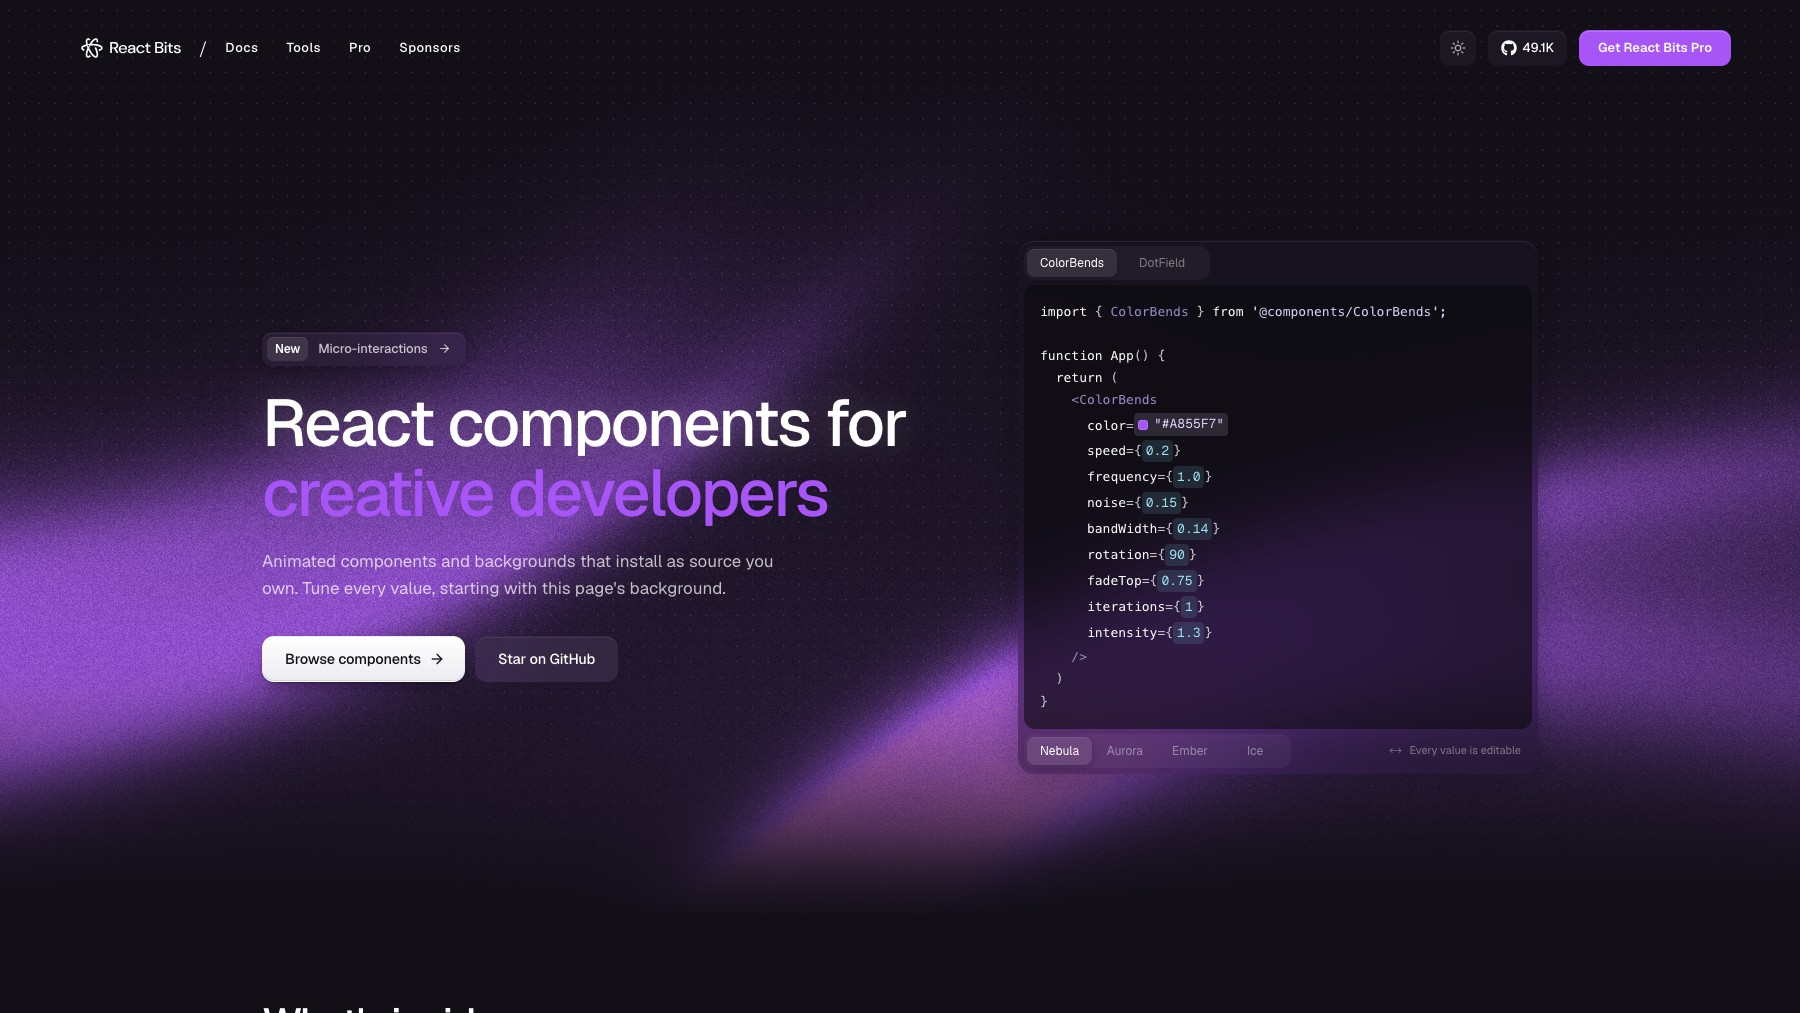Edit the intensity value 1.3
The image size is (1800, 1013).
coord(1188,633)
